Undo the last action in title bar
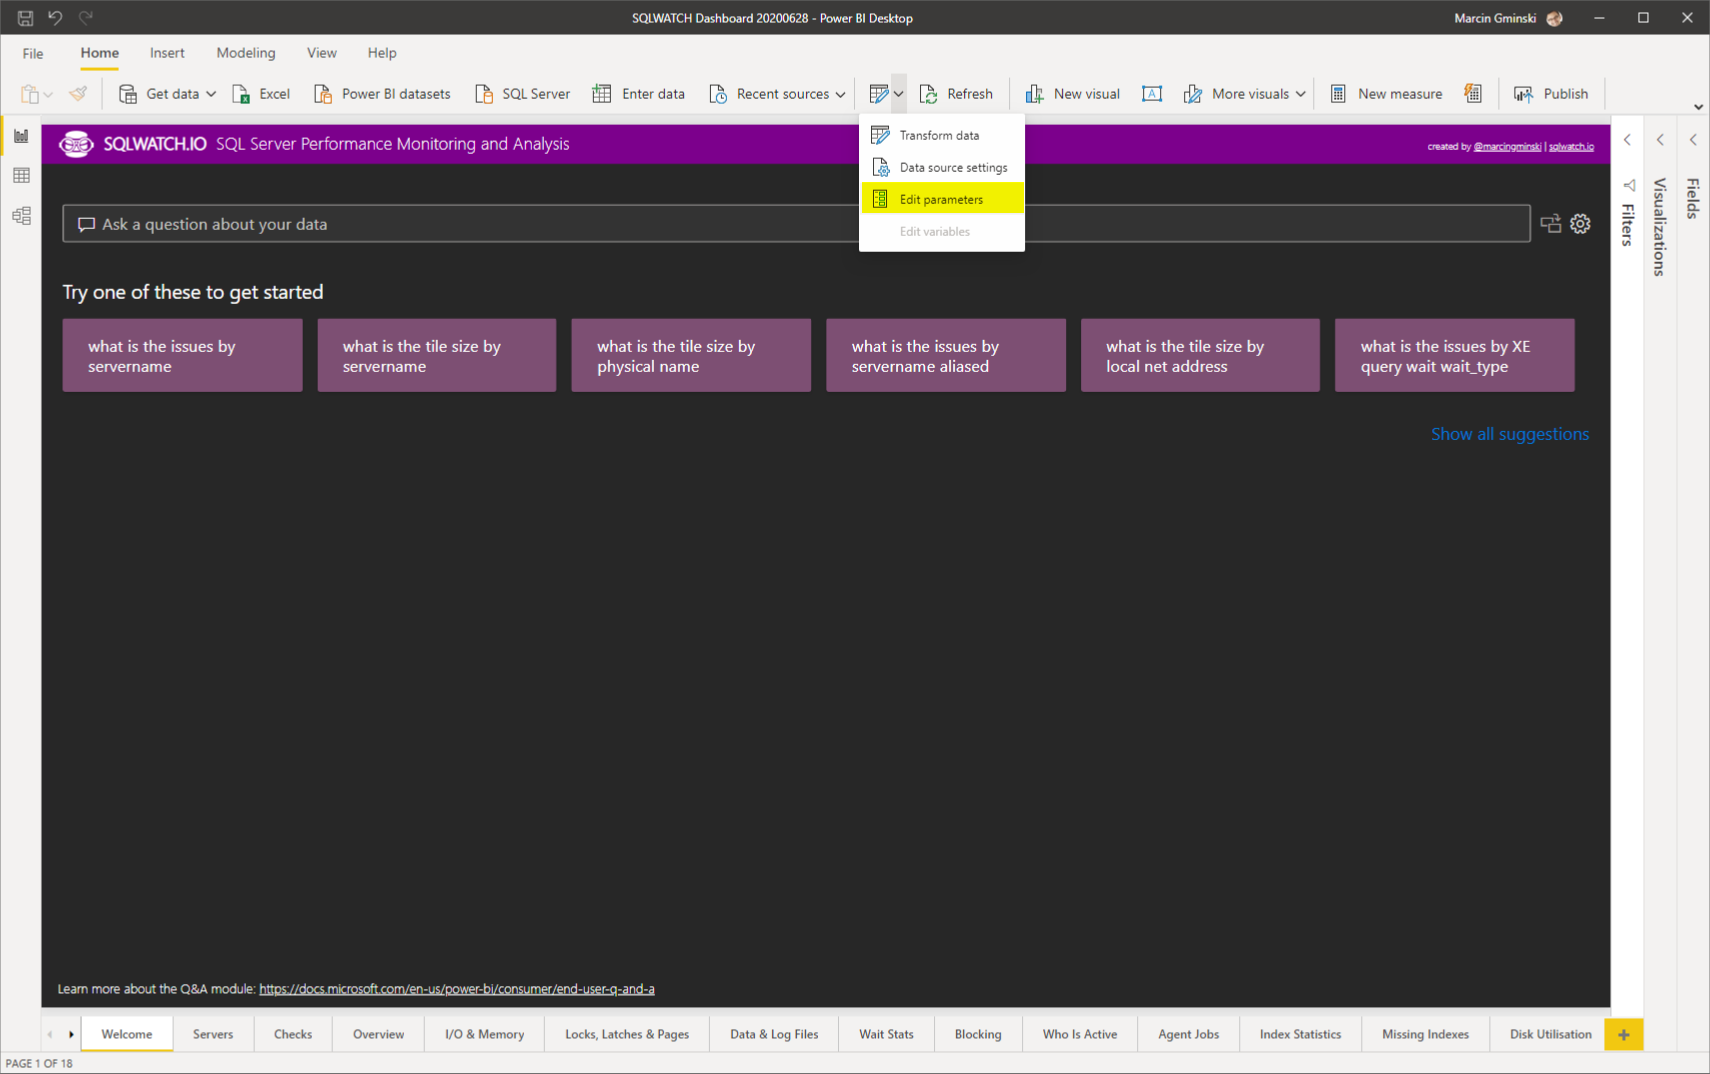 pyautogui.click(x=55, y=18)
